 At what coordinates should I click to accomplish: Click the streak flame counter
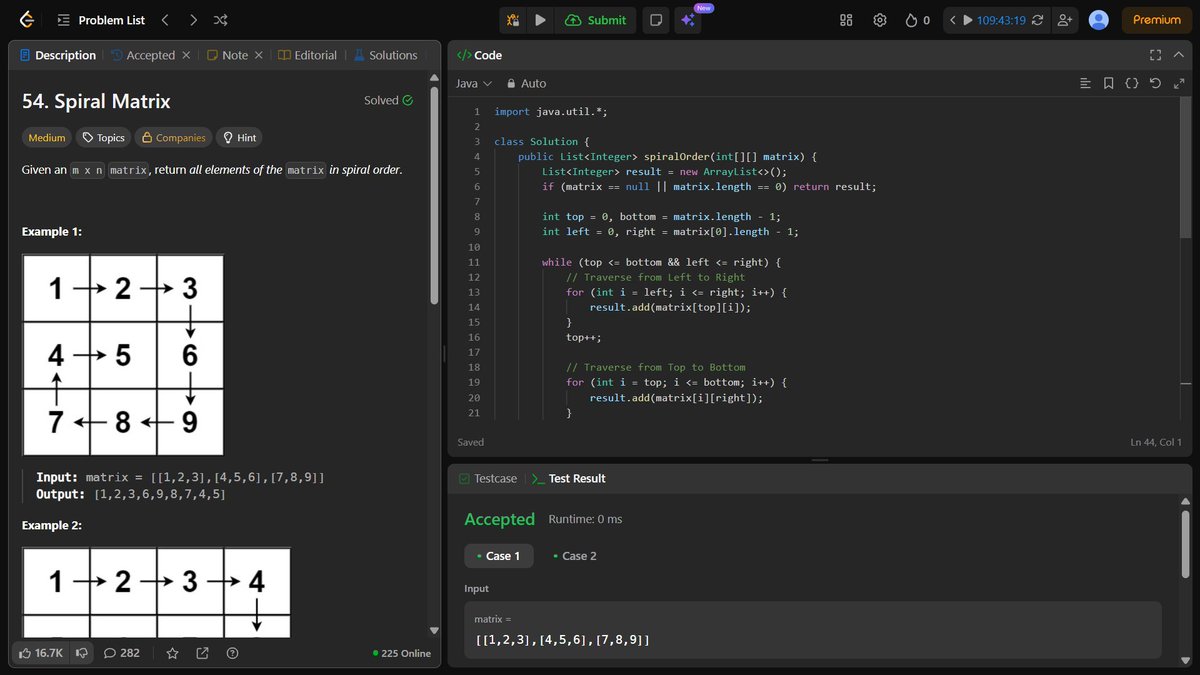click(x=918, y=20)
